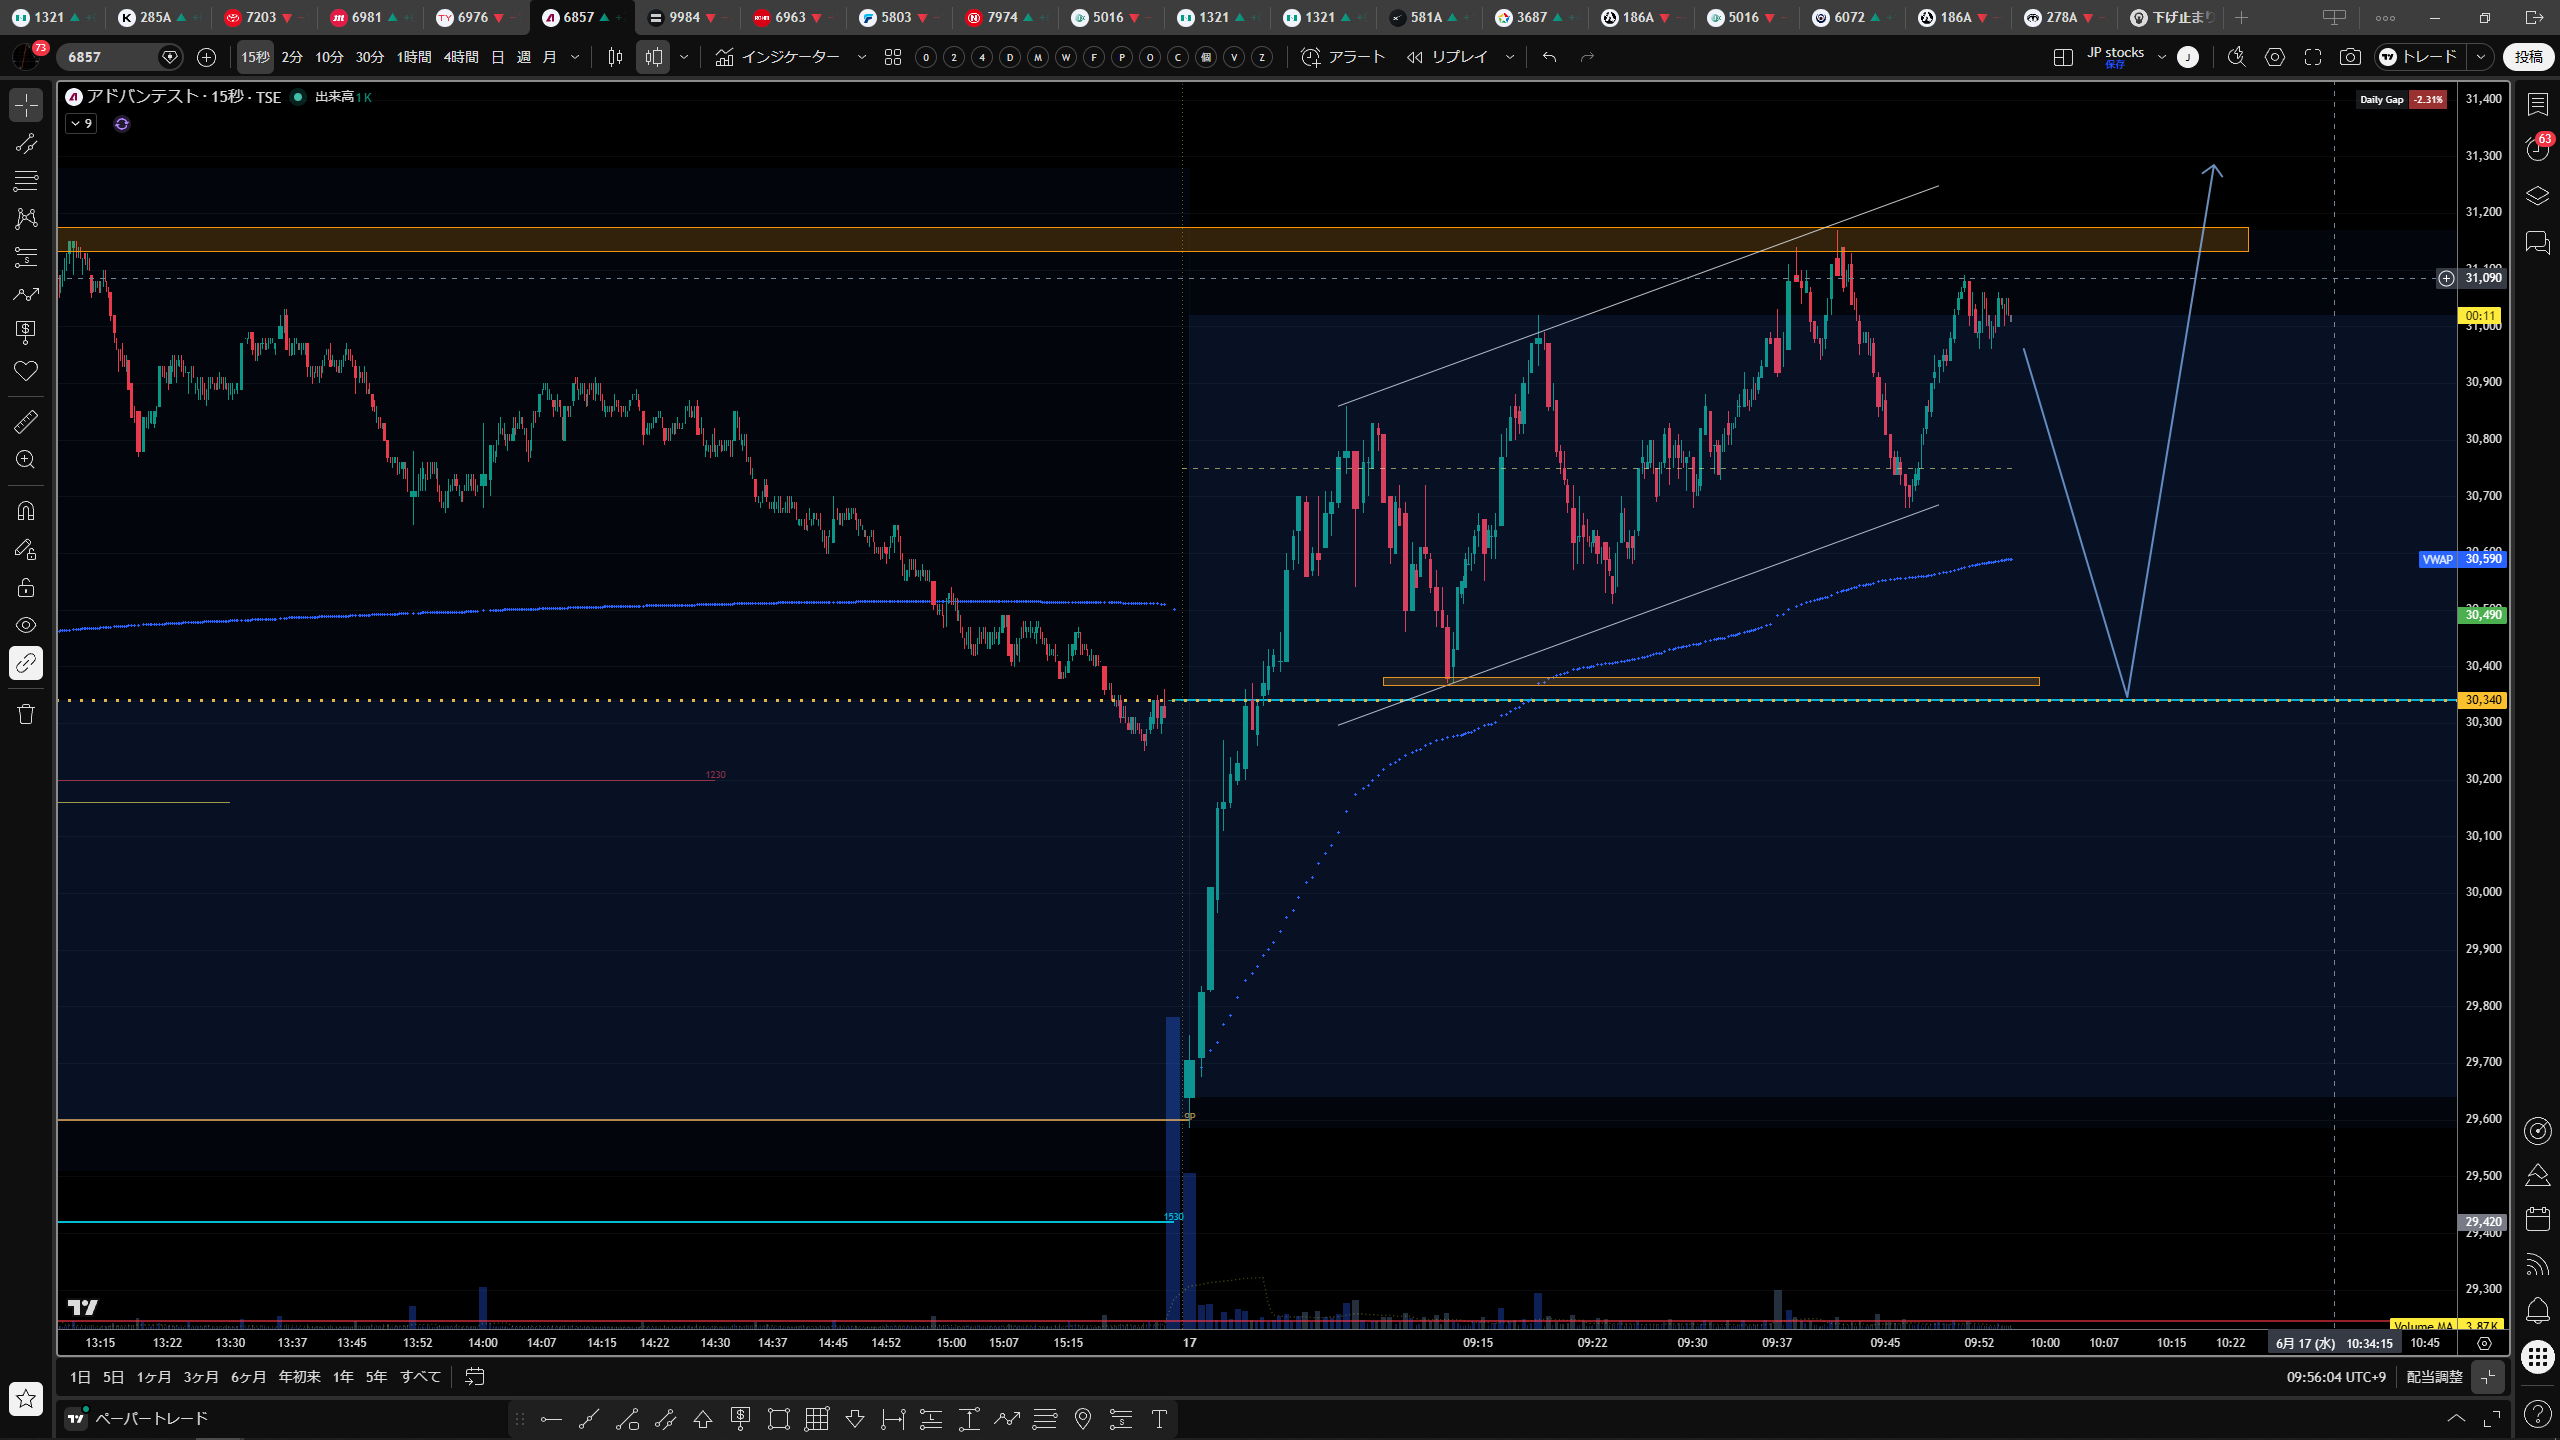Open the new tab plus button
The width and height of the screenshot is (2560, 1440).
[2241, 18]
